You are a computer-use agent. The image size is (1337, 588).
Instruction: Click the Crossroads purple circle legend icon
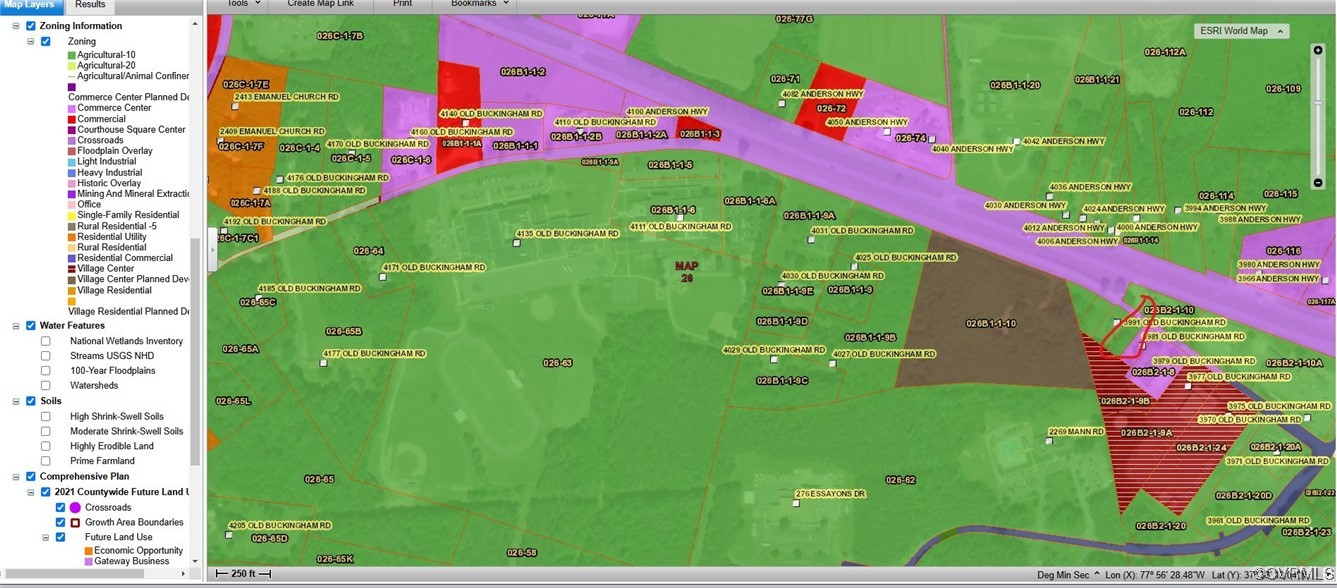click(x=75, y=508)
